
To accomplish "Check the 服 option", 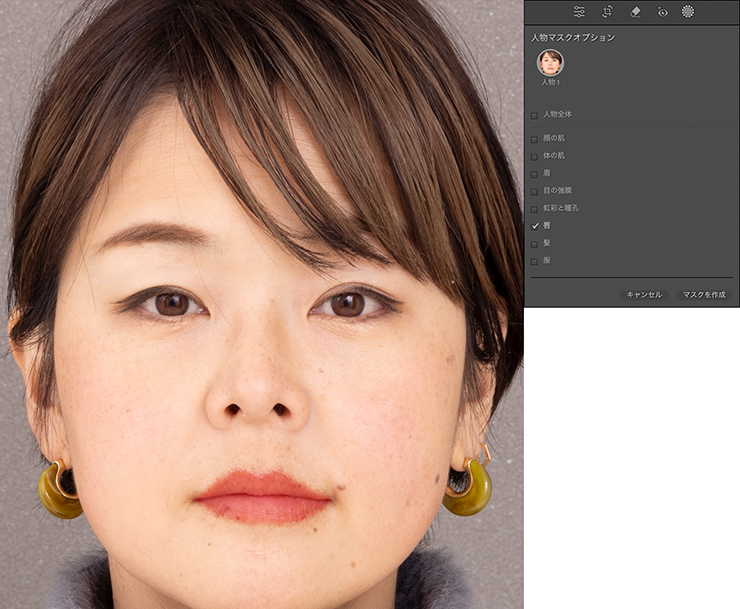I will pyautogui.click(x=535, y=261).
